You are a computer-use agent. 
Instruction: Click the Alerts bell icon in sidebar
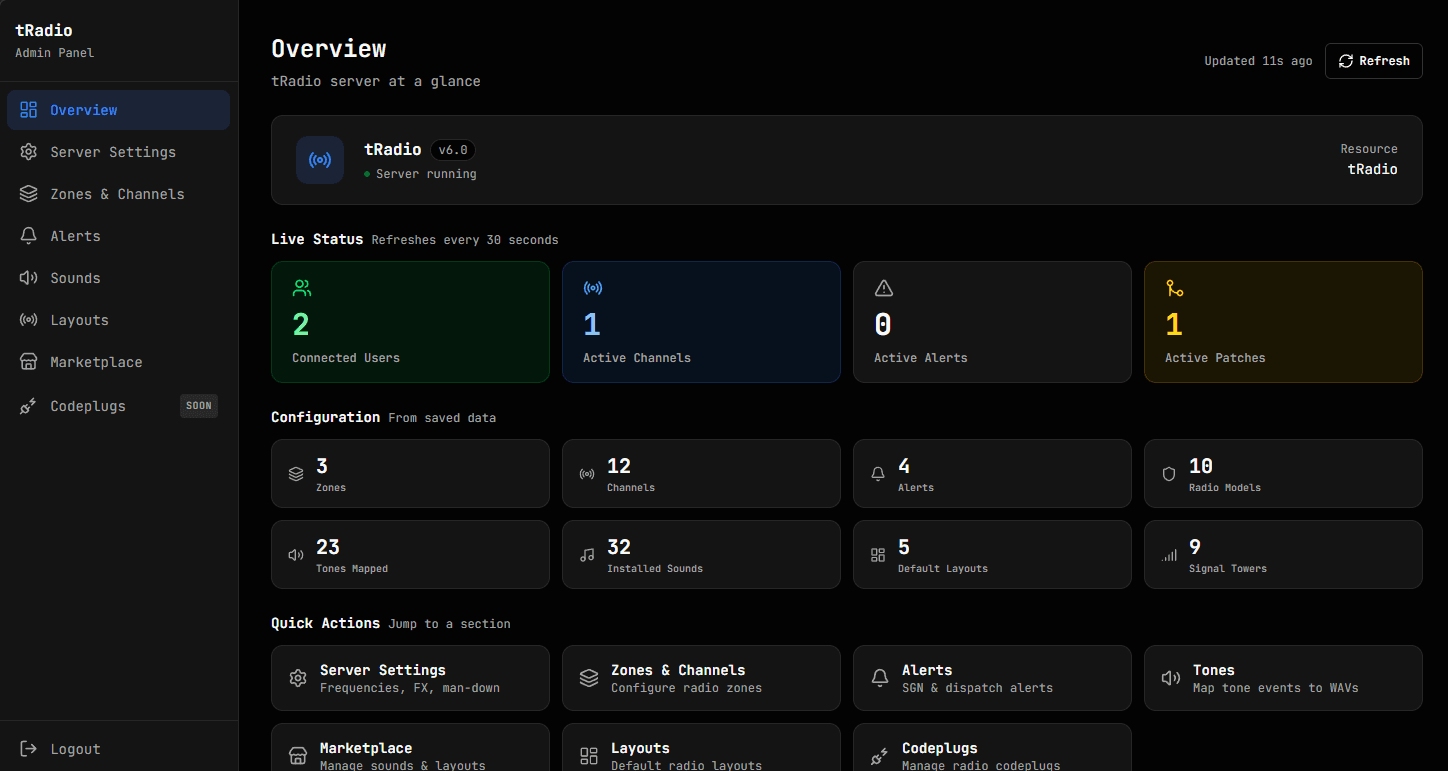pos(29,236)
